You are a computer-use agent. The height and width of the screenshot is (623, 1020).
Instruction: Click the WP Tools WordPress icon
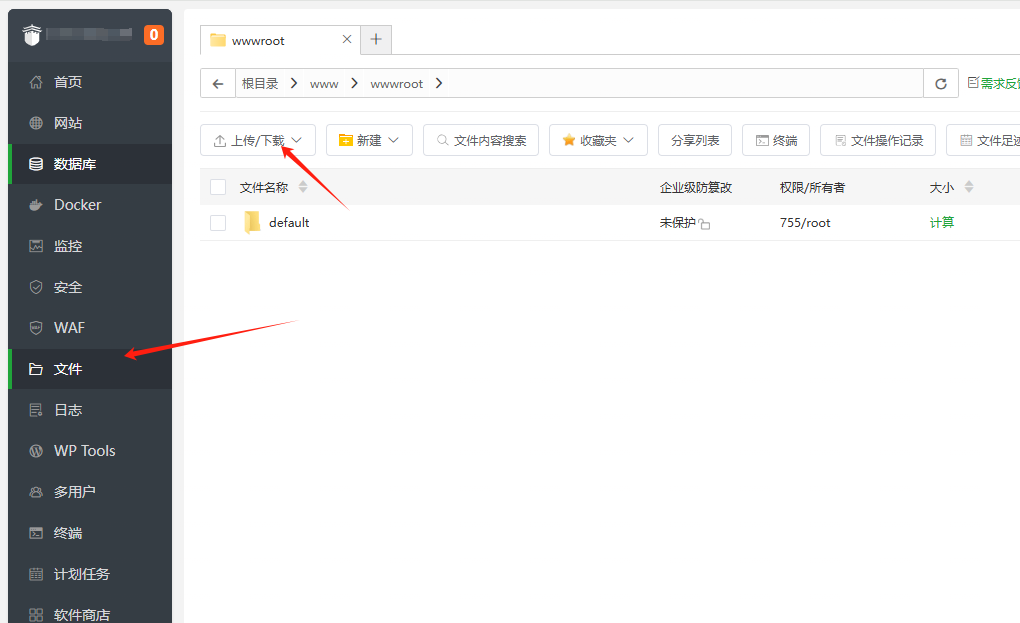(x=36, y=451)
